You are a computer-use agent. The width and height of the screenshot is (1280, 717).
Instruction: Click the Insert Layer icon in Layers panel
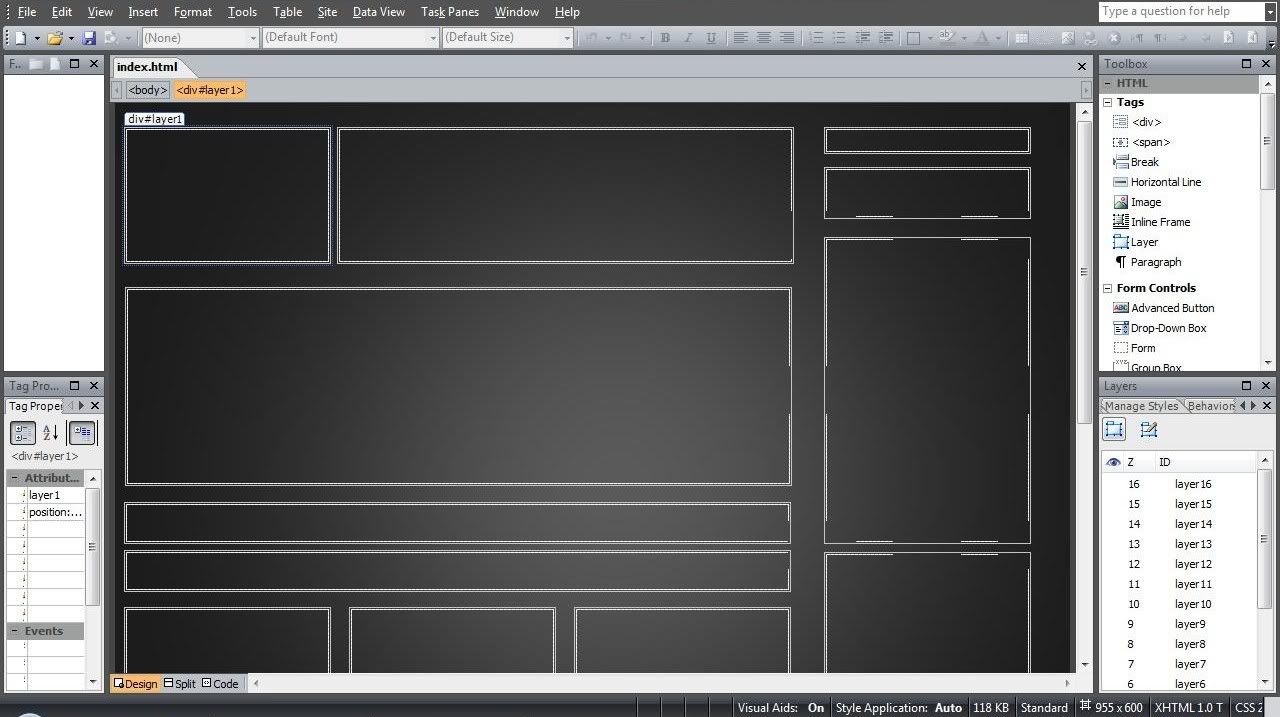1114,430
